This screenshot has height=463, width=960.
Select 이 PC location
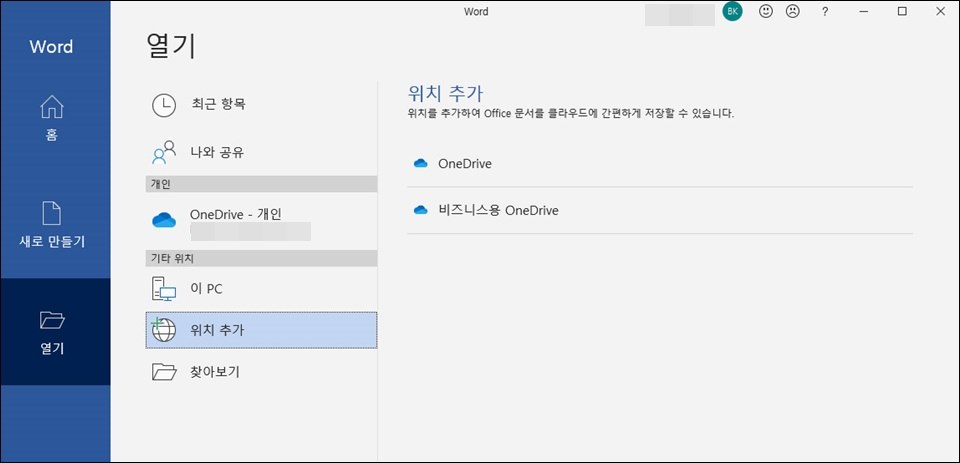[x=261, y=288]
